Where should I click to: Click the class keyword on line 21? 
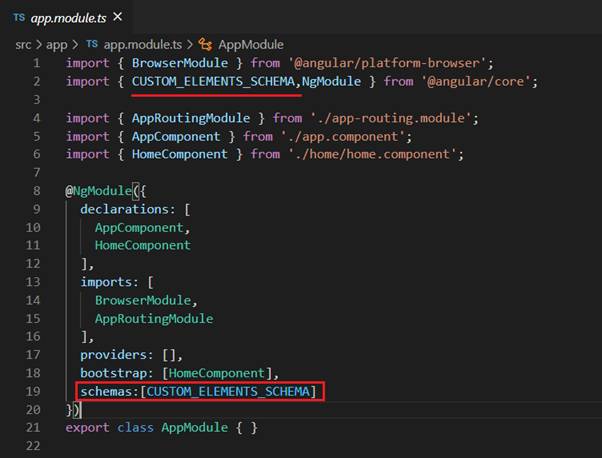(136, 428)
